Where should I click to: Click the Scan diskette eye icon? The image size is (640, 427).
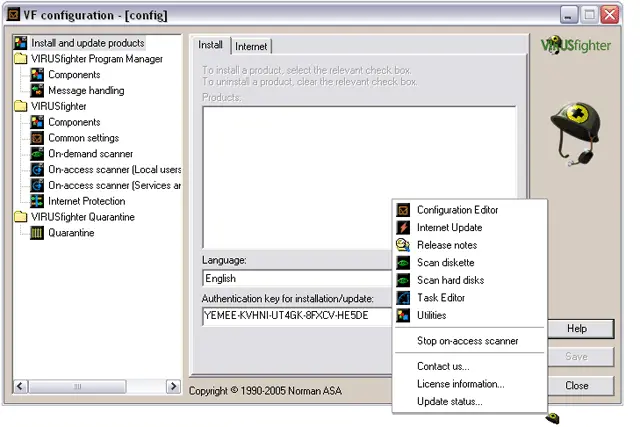(403, 263)
